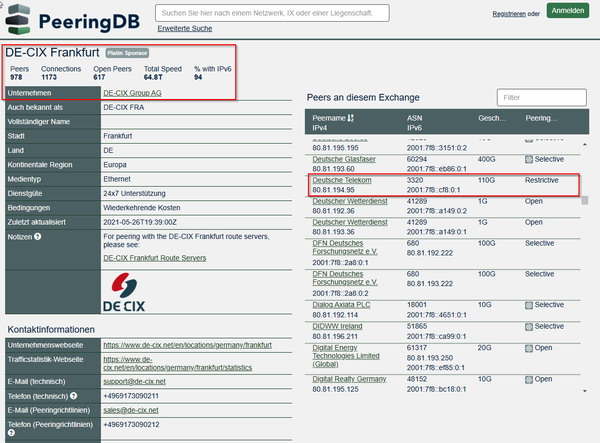Sort peers by Peering... column header
The image size is (600, 443).
click(x=541, y=118)
